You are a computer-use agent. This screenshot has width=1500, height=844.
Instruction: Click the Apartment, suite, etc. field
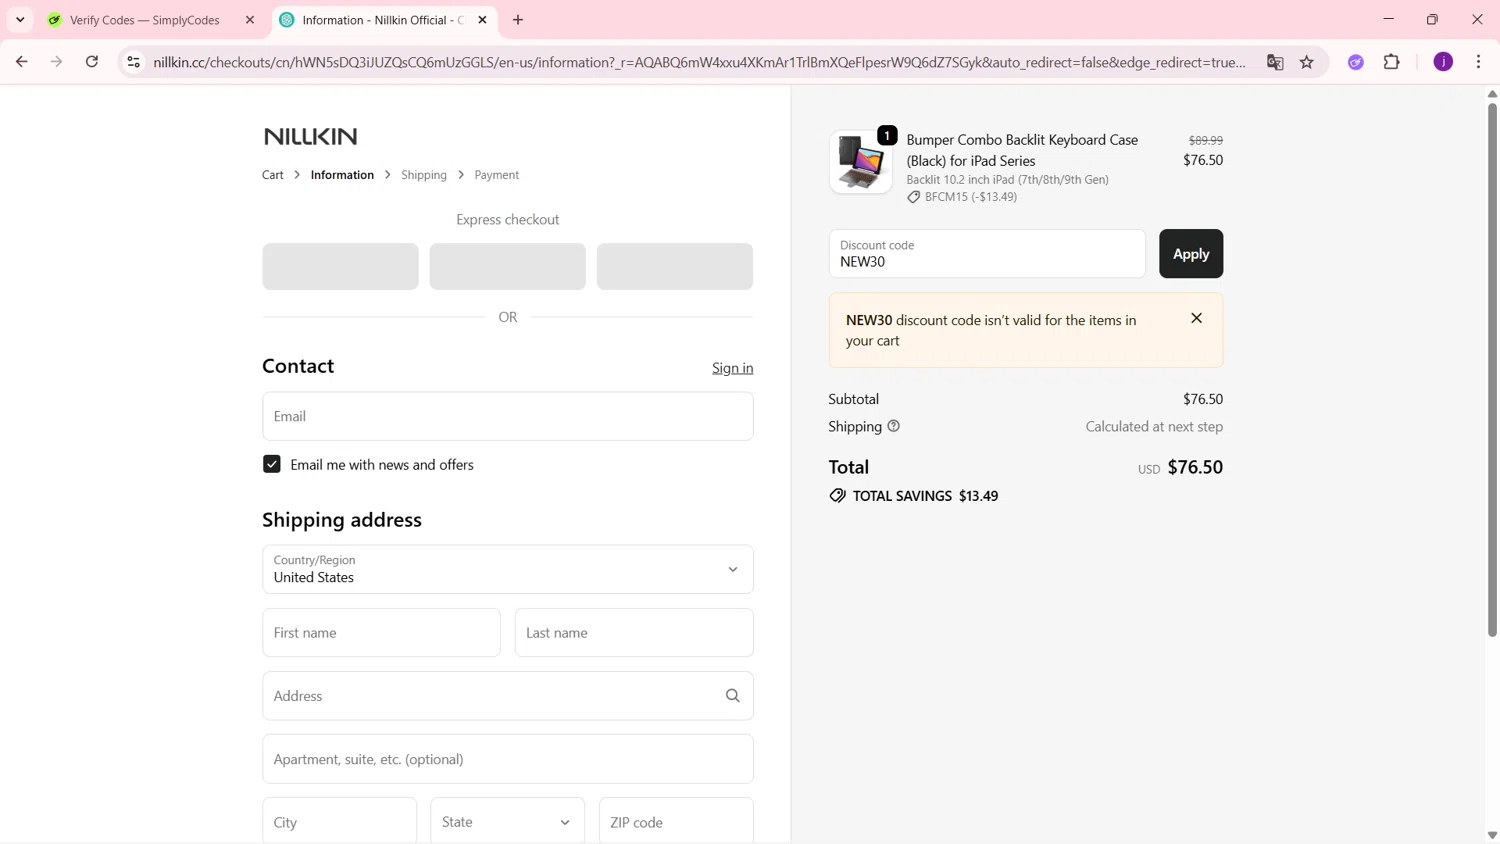pos(508,759)
